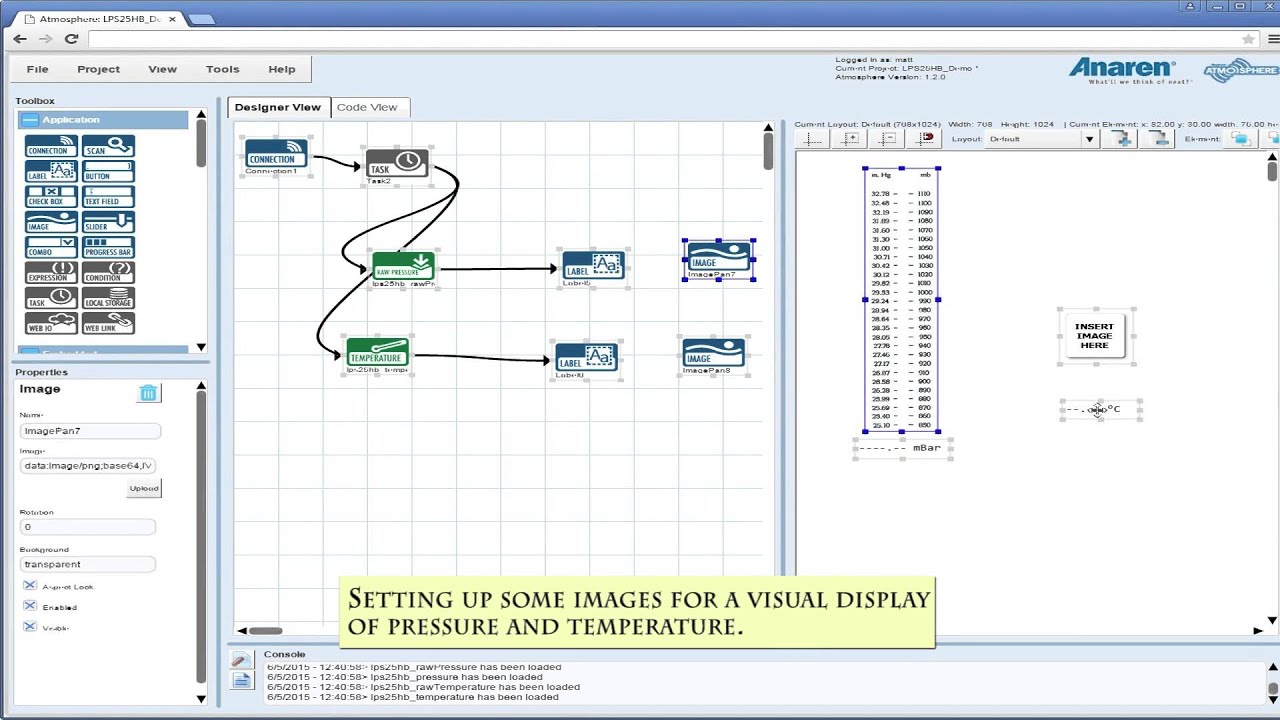
Task: Select the Web IO toolbox element
Action: tap(51, 323)
